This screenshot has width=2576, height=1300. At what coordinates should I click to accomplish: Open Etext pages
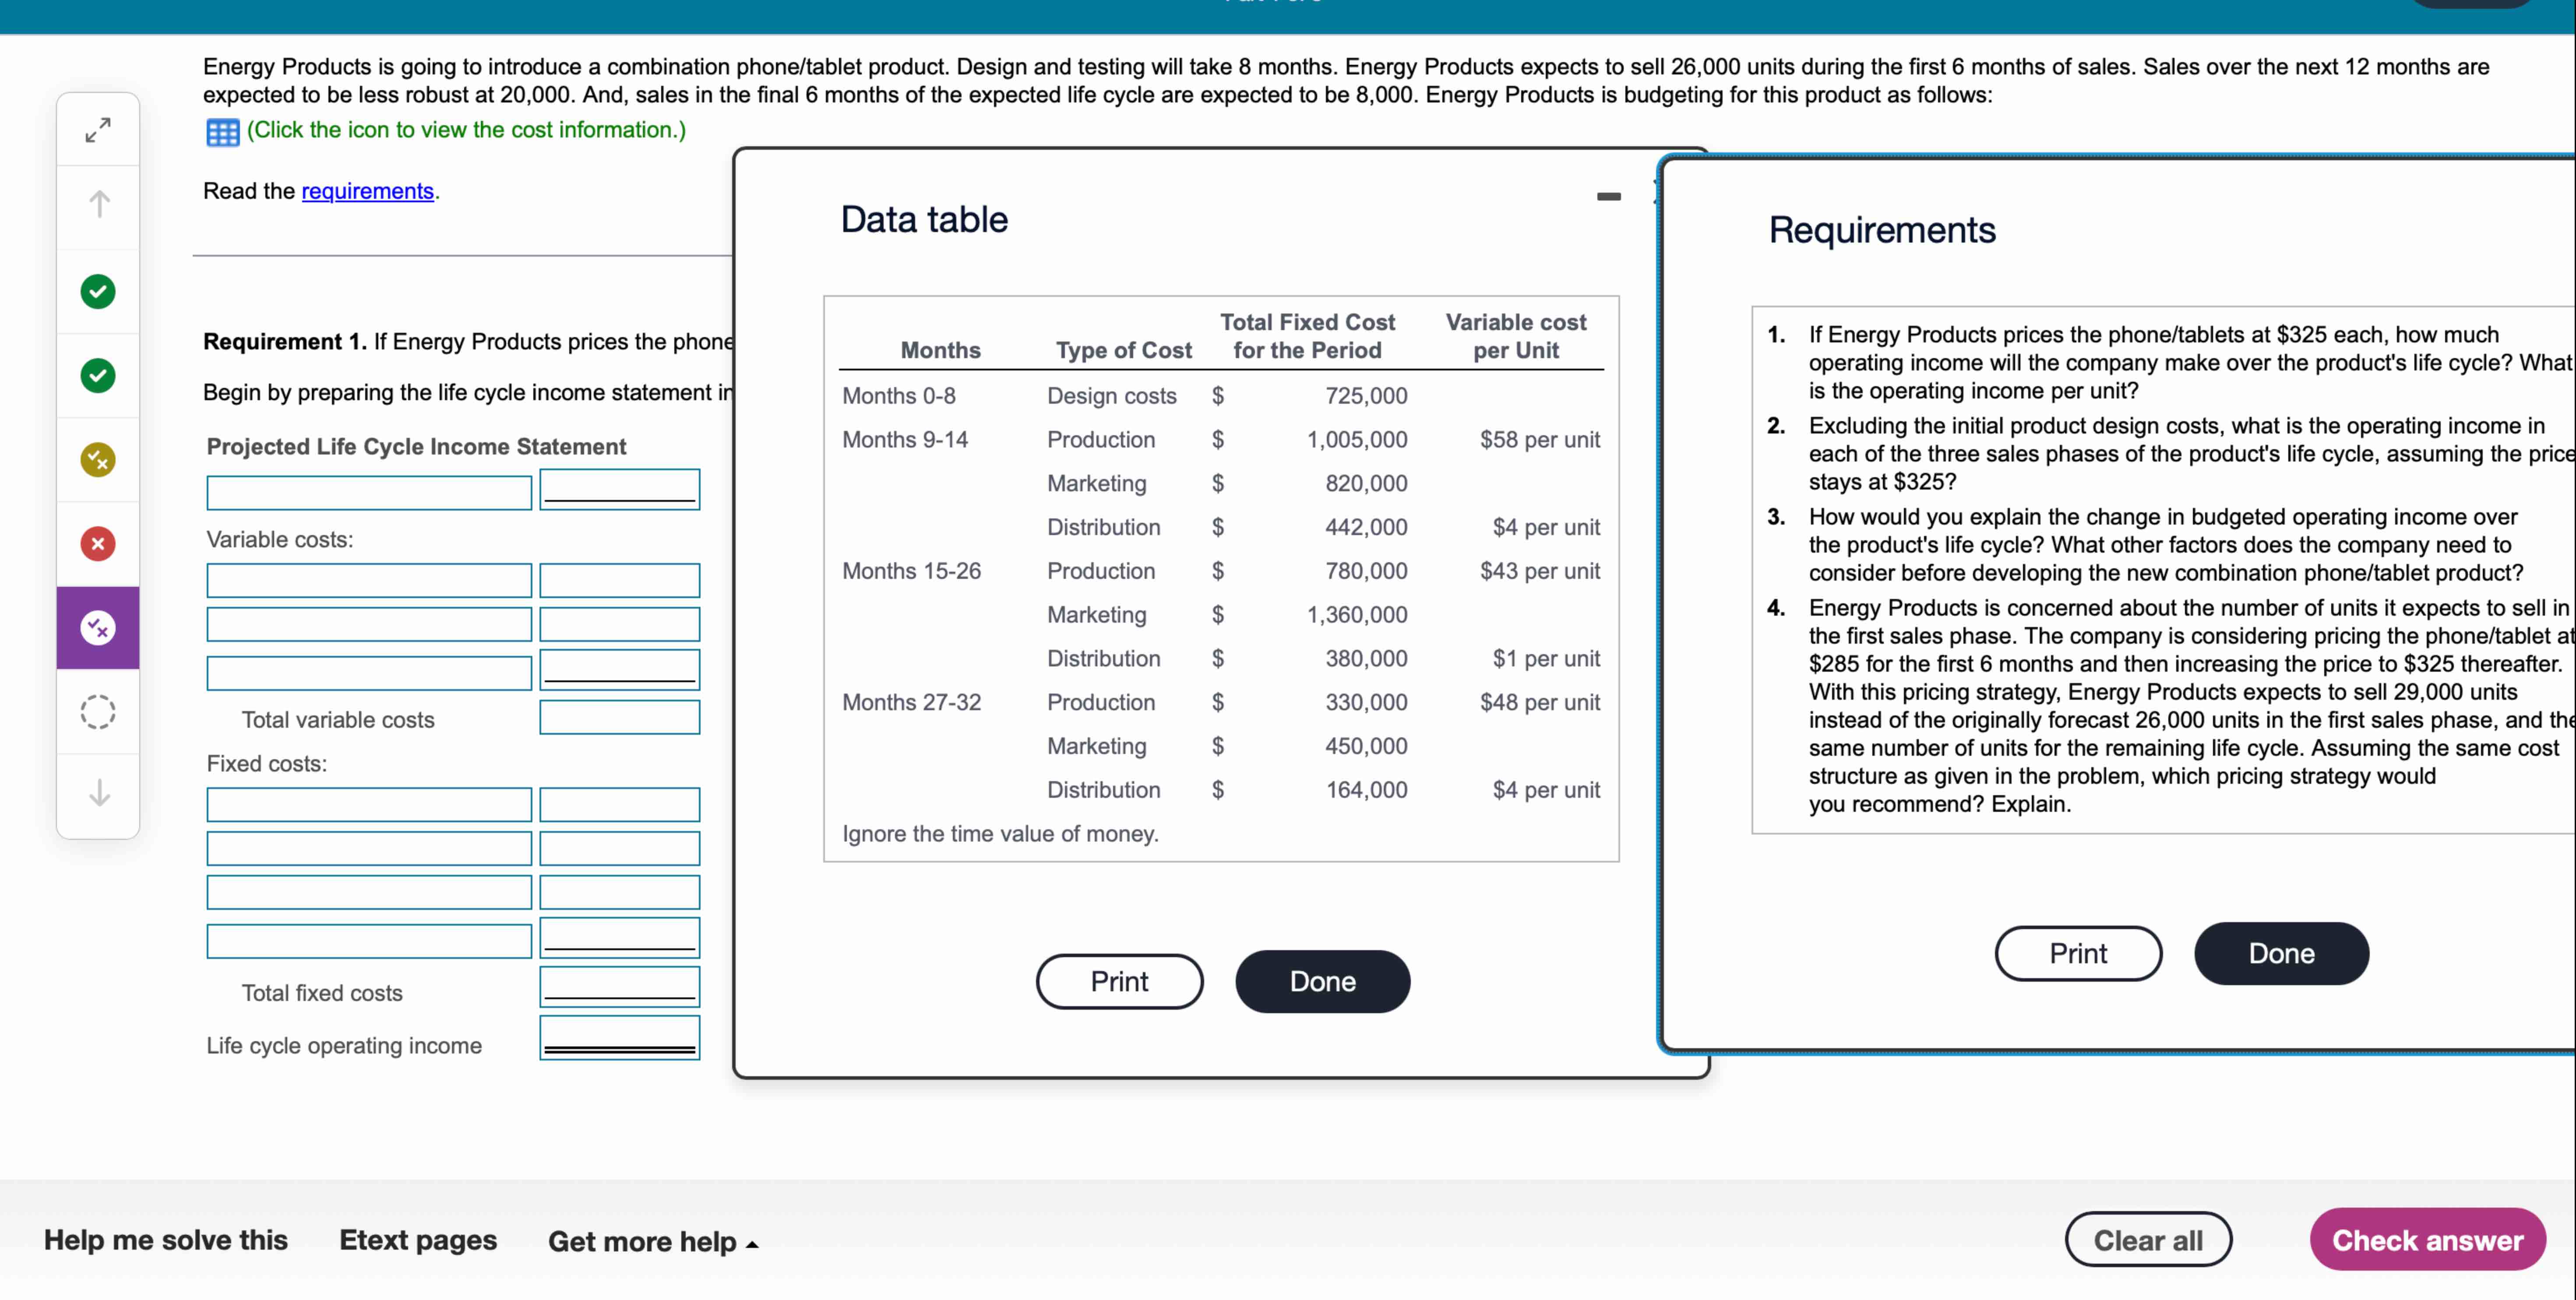(418, 1240)
